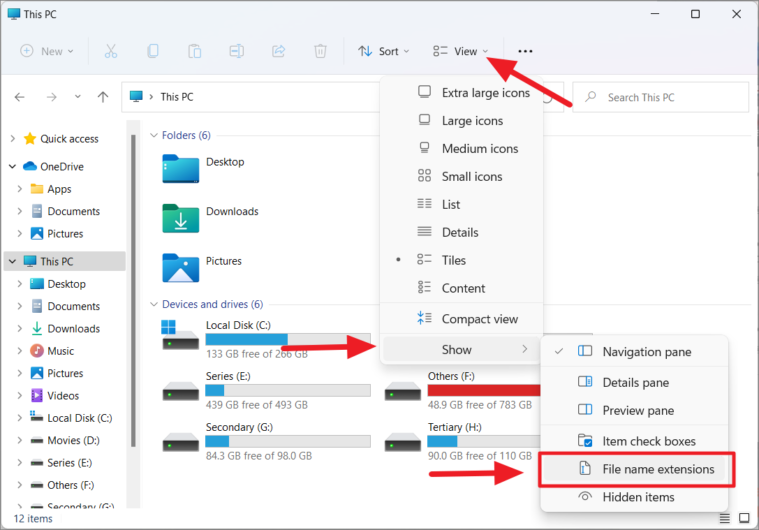Click Local Disk (C:) usage bar
Image resolution: width=759 pixels, height=530 pixels.
coord(288,339)
